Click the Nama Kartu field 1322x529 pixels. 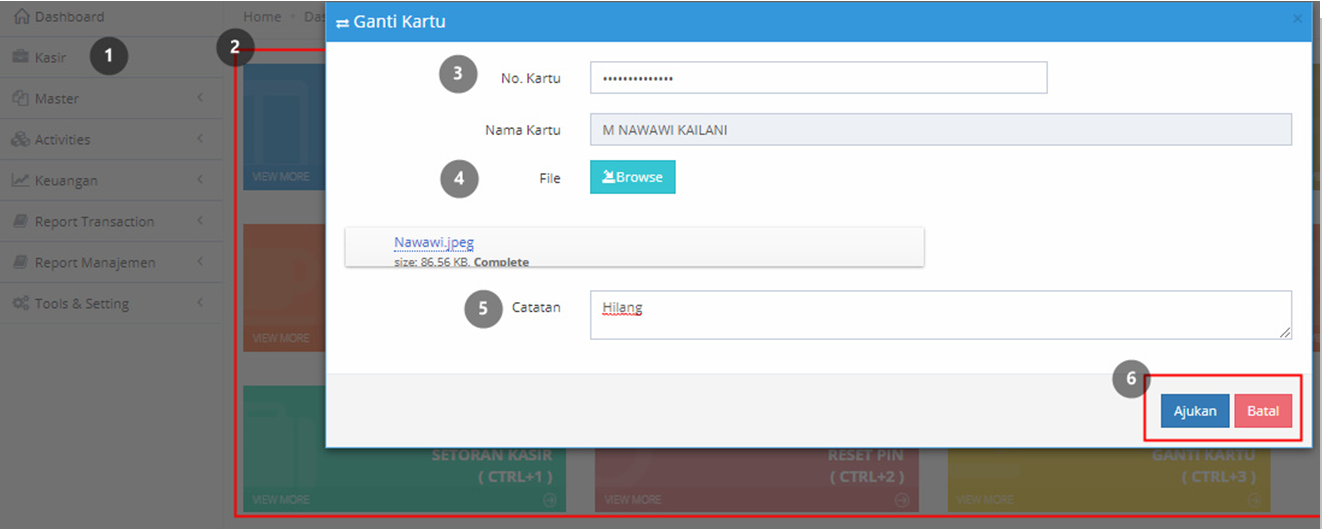pyautogui.click(x=941, y=129)
